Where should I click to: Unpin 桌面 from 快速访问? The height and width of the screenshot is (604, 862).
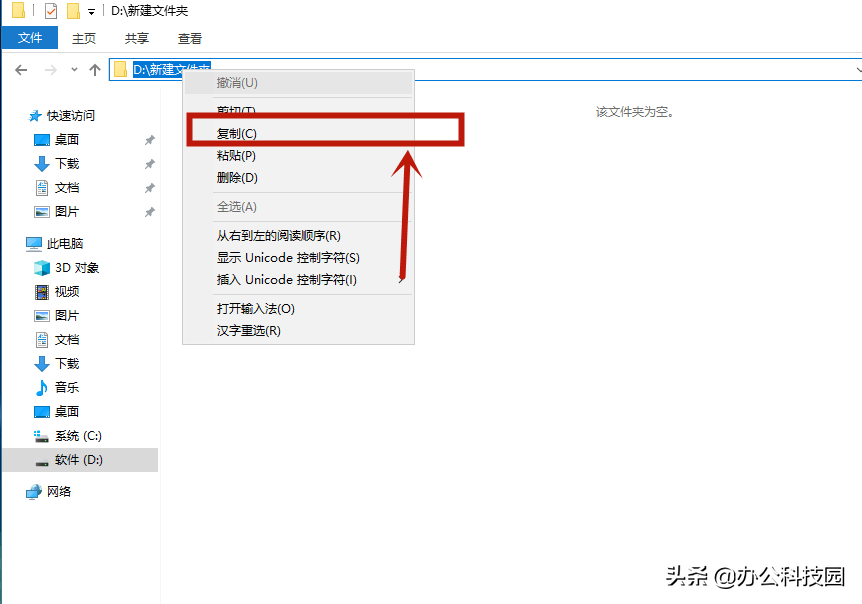coord(149,139)
